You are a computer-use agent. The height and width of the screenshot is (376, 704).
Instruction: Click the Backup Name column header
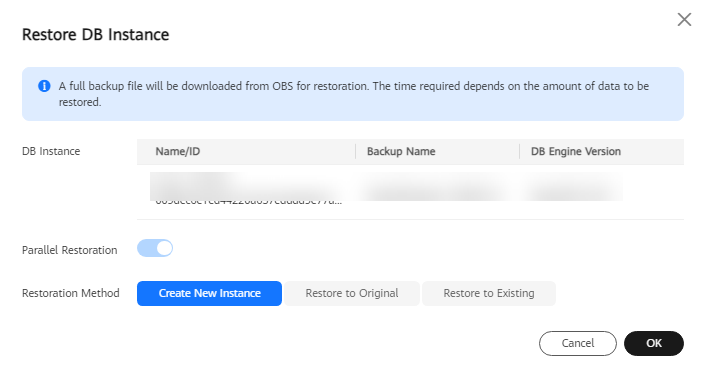click(401, 151)
